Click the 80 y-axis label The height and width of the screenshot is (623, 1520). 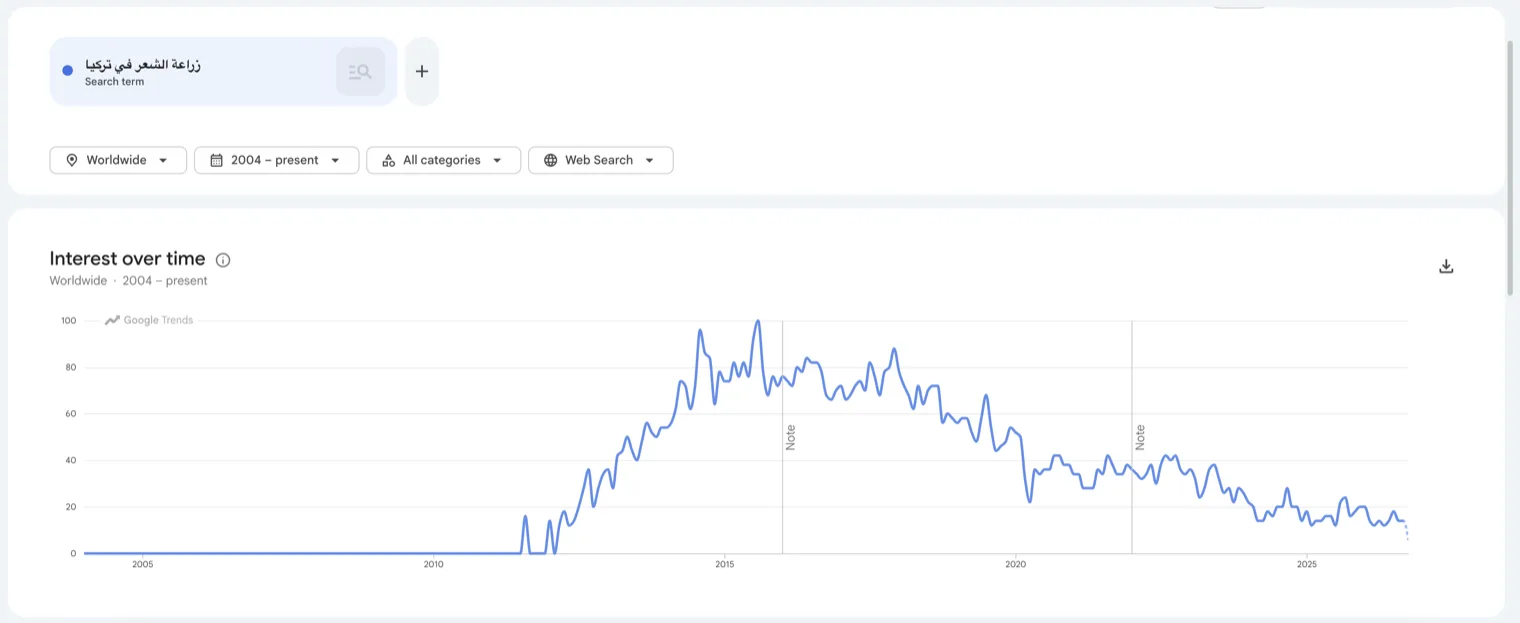click(71, 367)
